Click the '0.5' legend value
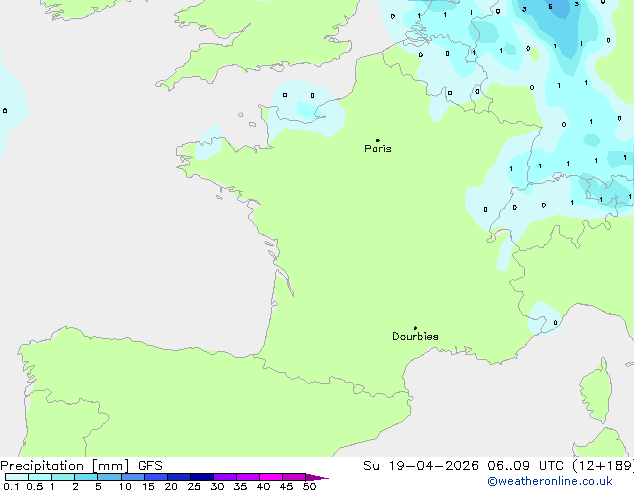This screenshot has width=634, height=490. 34,486
